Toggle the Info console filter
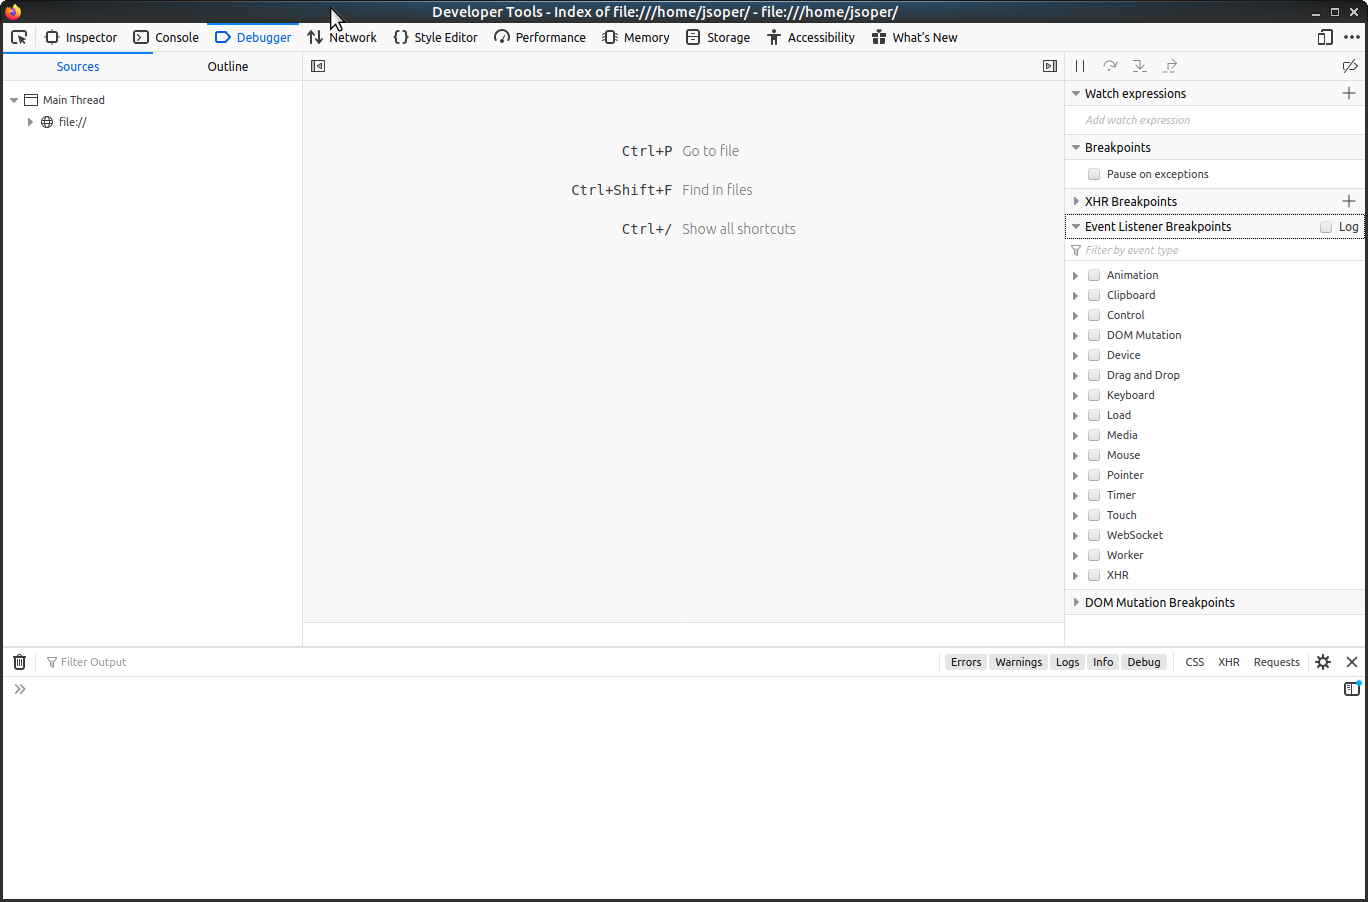1368x902 pixels. tap(1103, 662)
